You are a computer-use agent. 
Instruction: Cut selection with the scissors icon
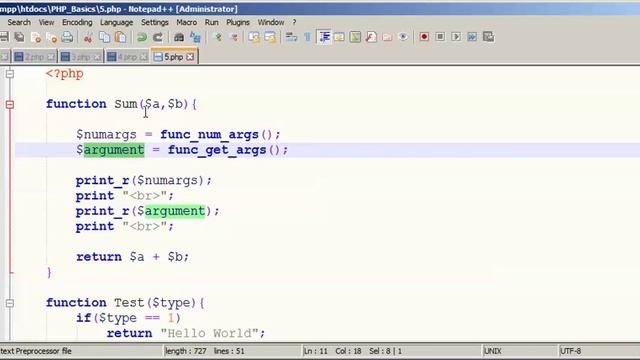tap(88, 37)
